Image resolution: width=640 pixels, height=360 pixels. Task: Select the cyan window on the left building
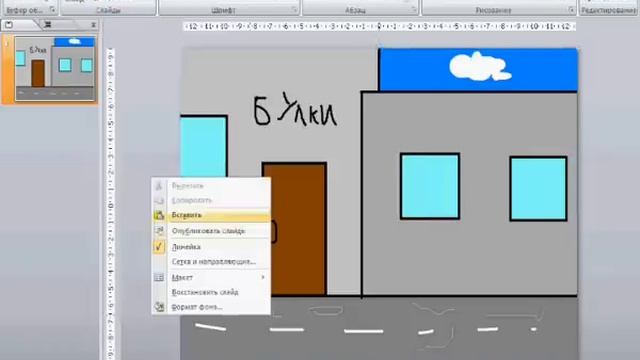click(x=203, y=146)
